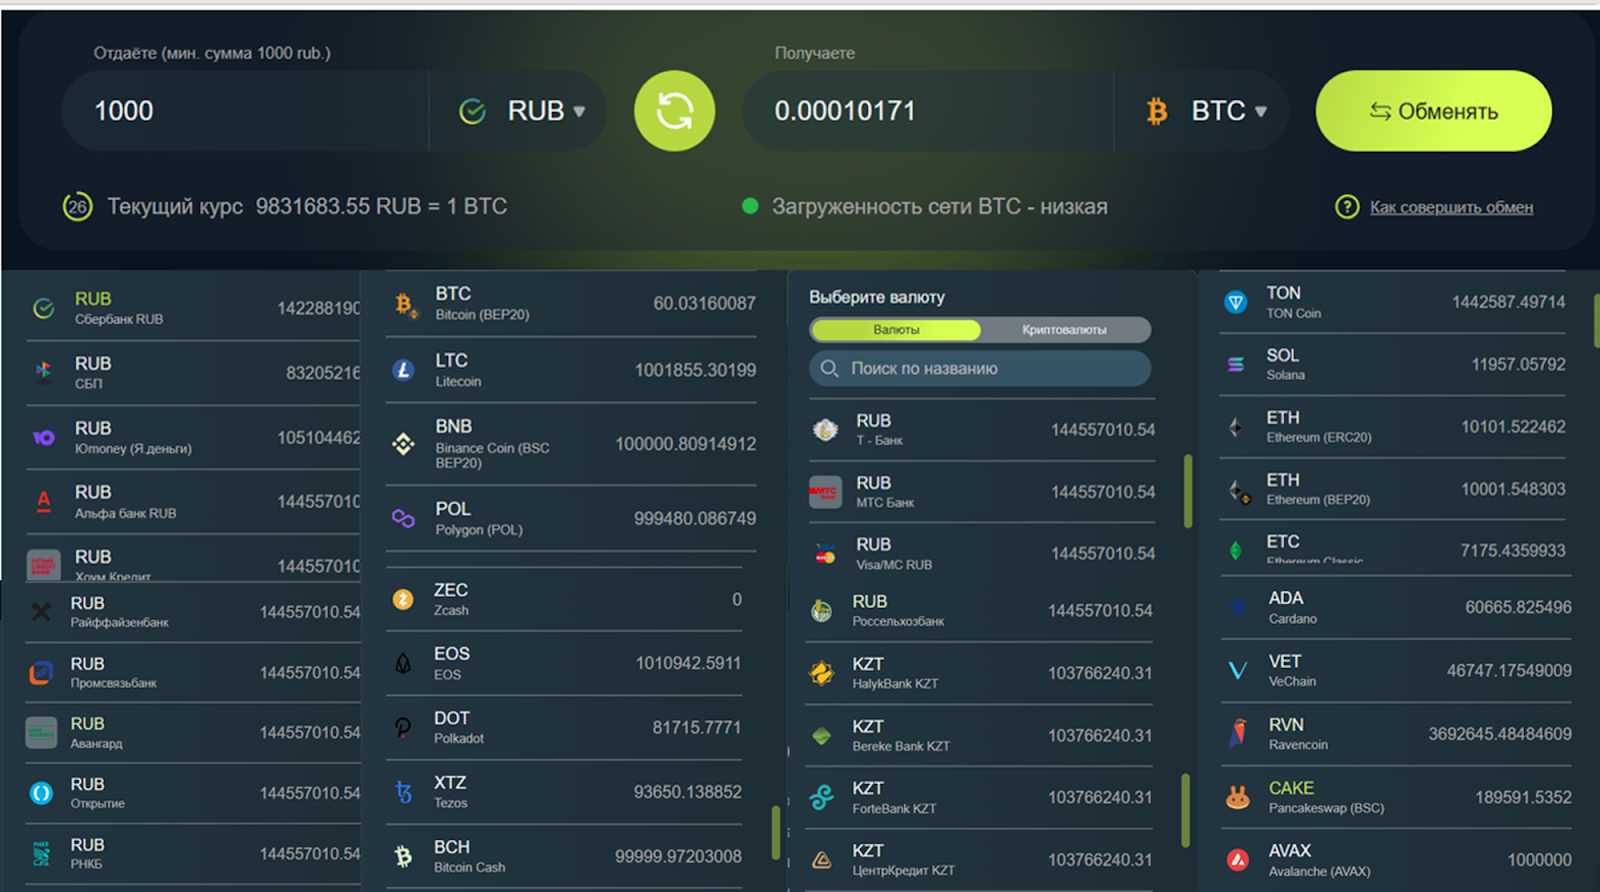This screenshot has height=892, width=1600.
Task: Switch to the Криптовалюты tab
Action: pos(1064,329)
